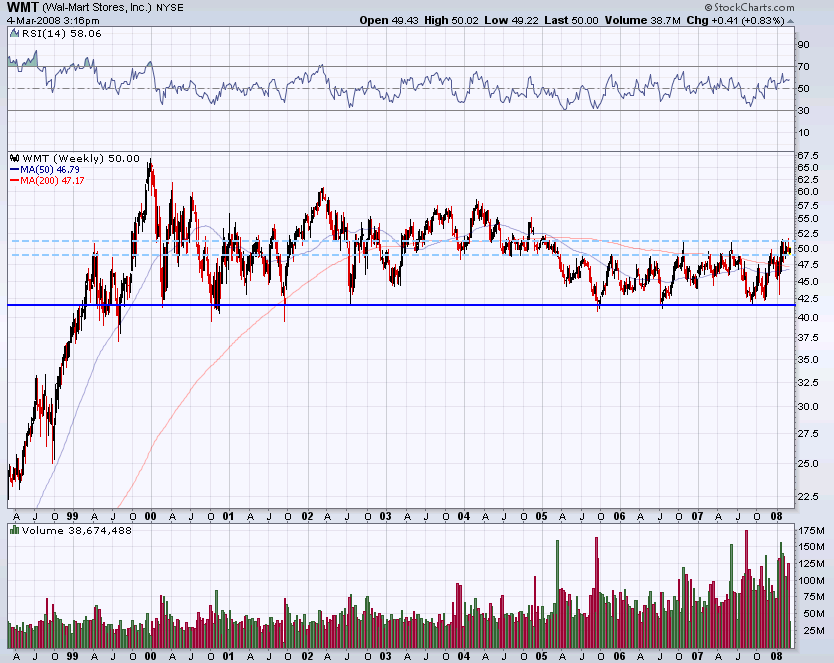Click the 175M volume axis label
This screenshot has height=663, width=834.
pos(811,531)
